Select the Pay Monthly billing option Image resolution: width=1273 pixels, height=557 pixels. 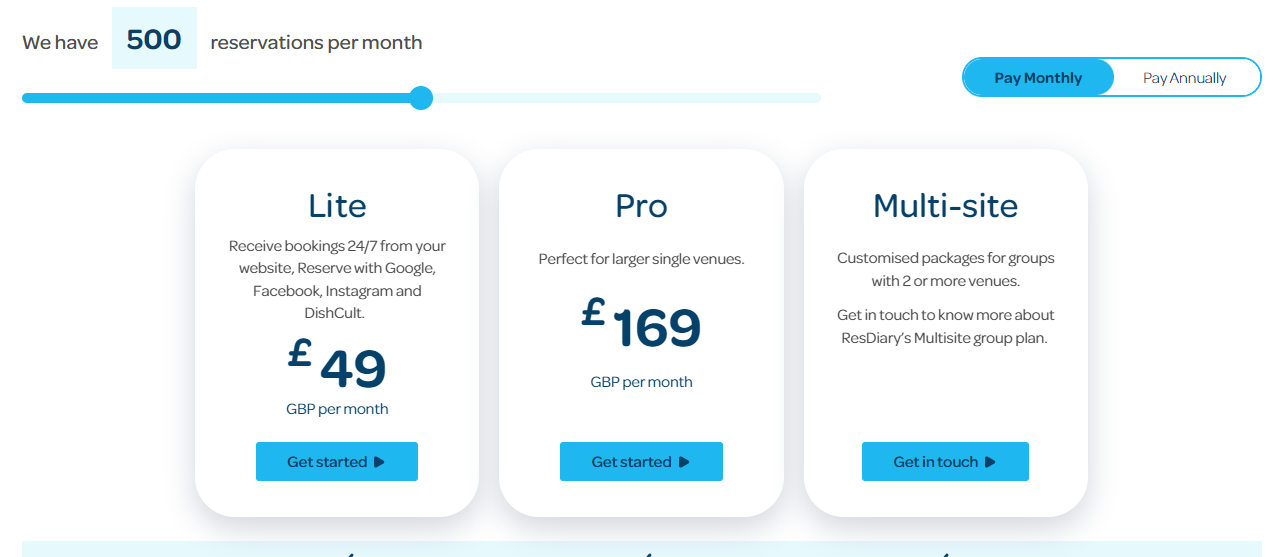(x=1038, y=77)
